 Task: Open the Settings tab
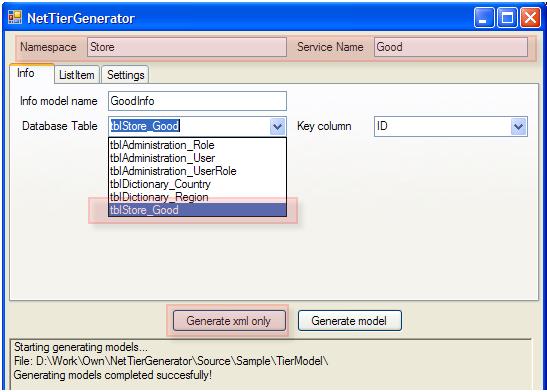[126, 75]
